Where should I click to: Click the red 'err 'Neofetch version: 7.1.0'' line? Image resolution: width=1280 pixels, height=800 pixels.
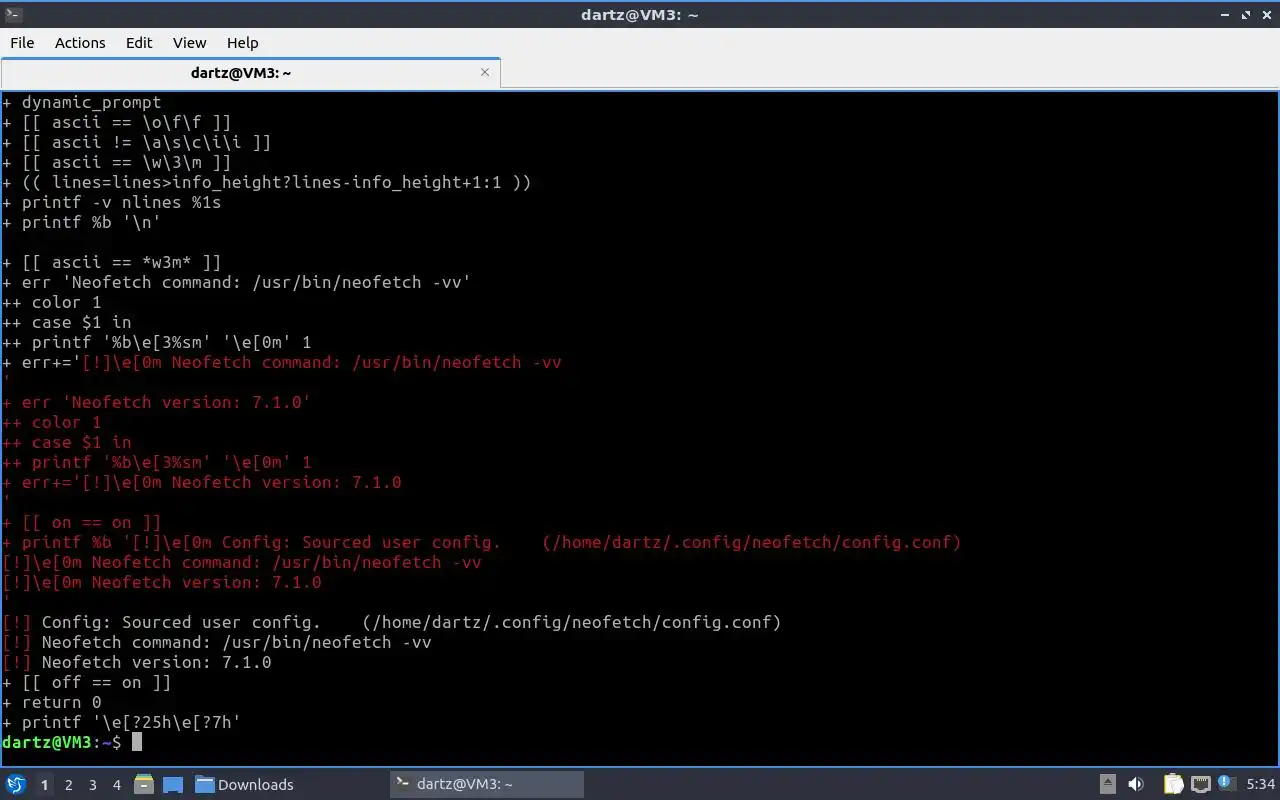pos(157,402)
